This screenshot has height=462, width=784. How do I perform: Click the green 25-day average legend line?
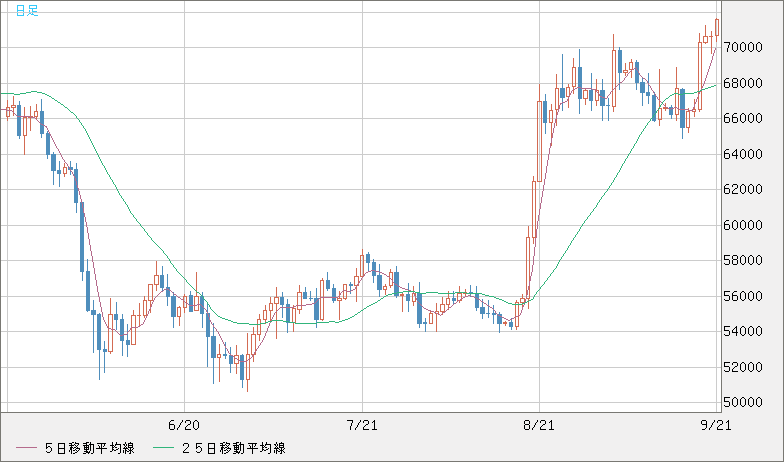point(163,448)
